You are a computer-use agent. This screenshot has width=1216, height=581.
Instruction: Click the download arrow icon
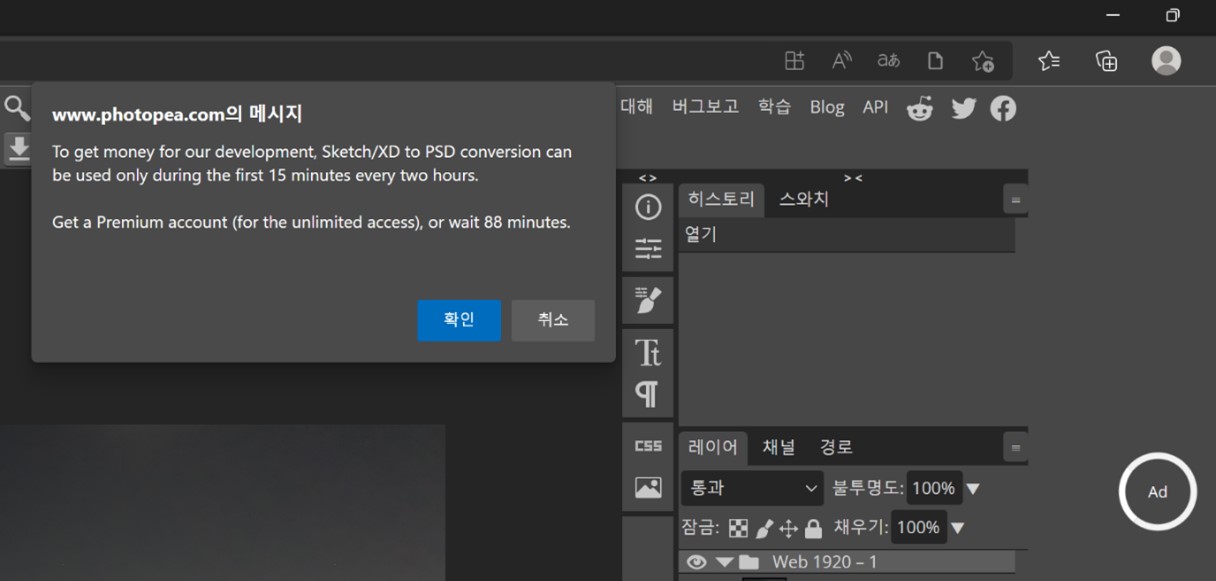(18, 148)
